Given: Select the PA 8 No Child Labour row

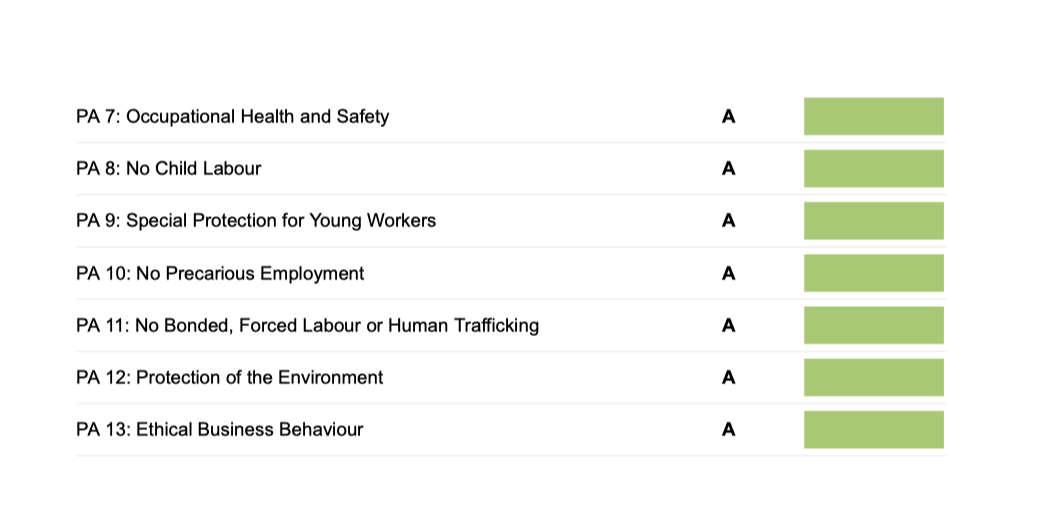Looking at the screenshot, I should coord(511,168).
